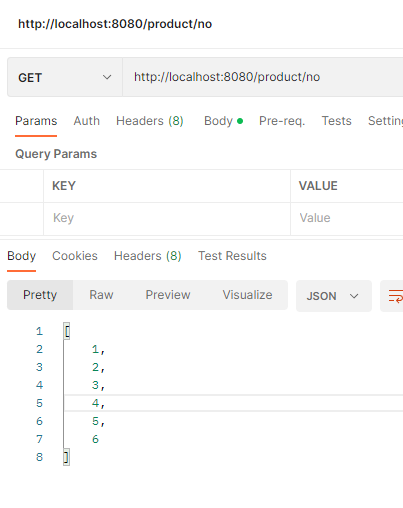Open the Settings tab
This screenshot has width=403, height=508.
tap(385, 121)
